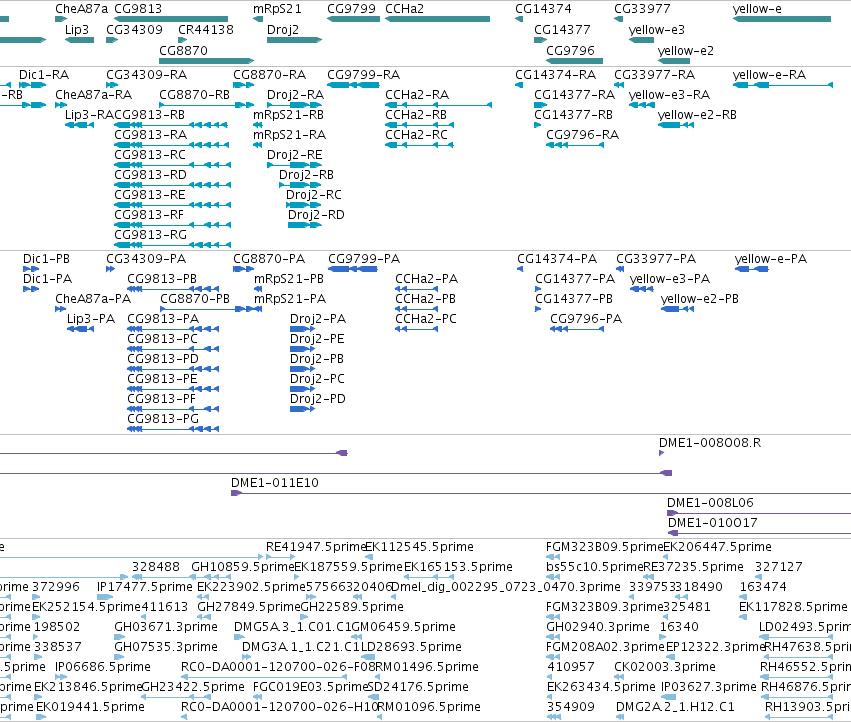This screenshot has width=851, height=722.
Task: Click protein label CG8870-PB
Action: coord(195,299)
